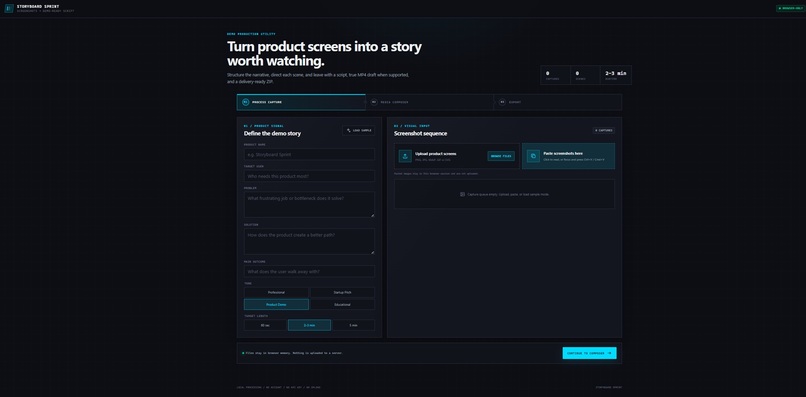Click the Paste screenshots here zone
806x397 pixels.
point(569,156)
